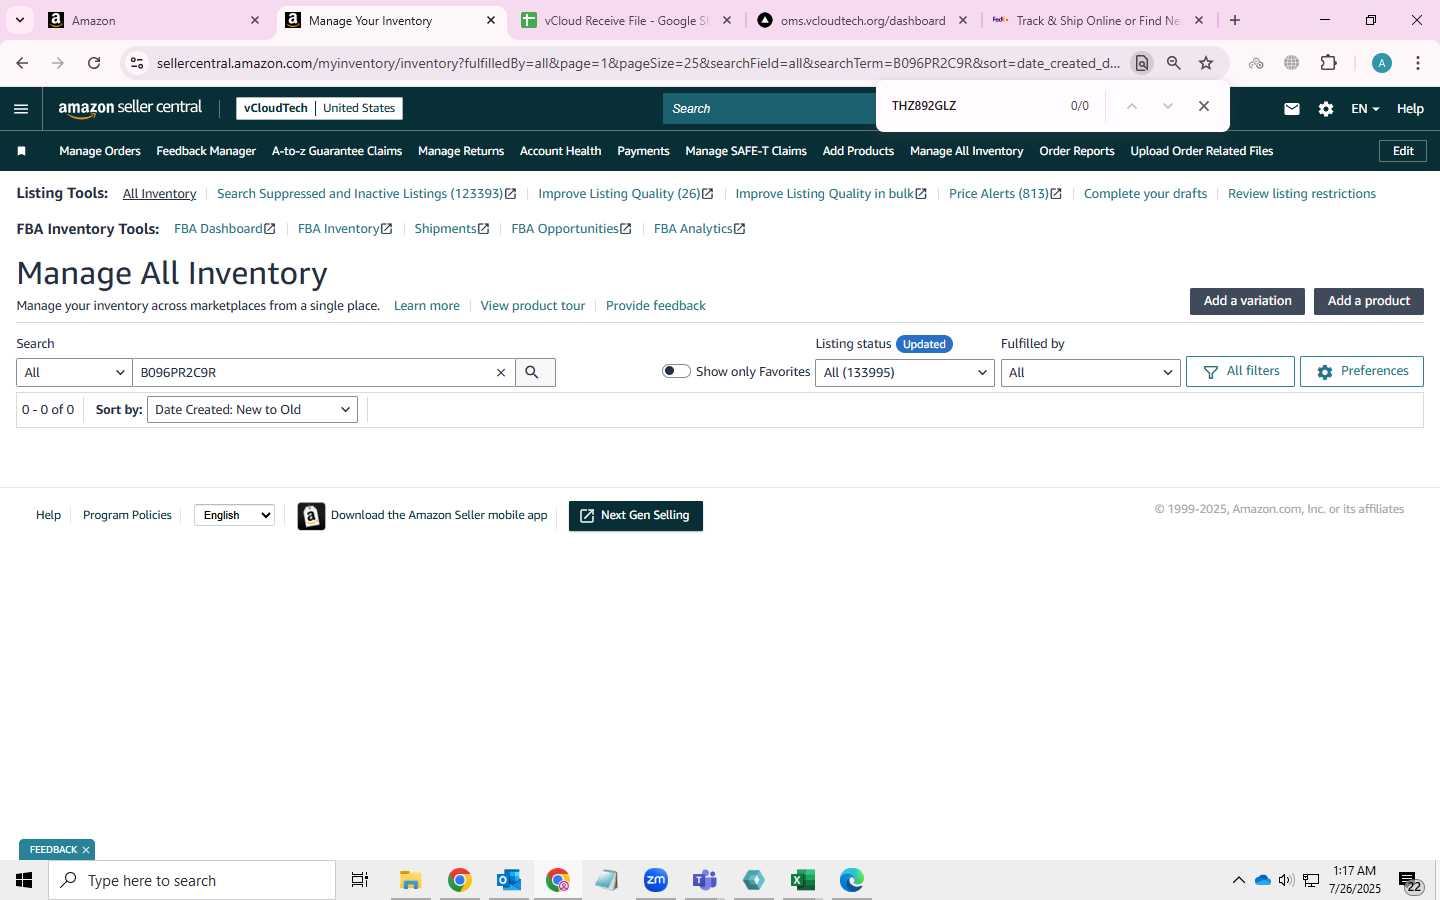Click the top Seller Central Search box
The image size is (1440, 900).
pyautogui.click(x=768, y=109)
